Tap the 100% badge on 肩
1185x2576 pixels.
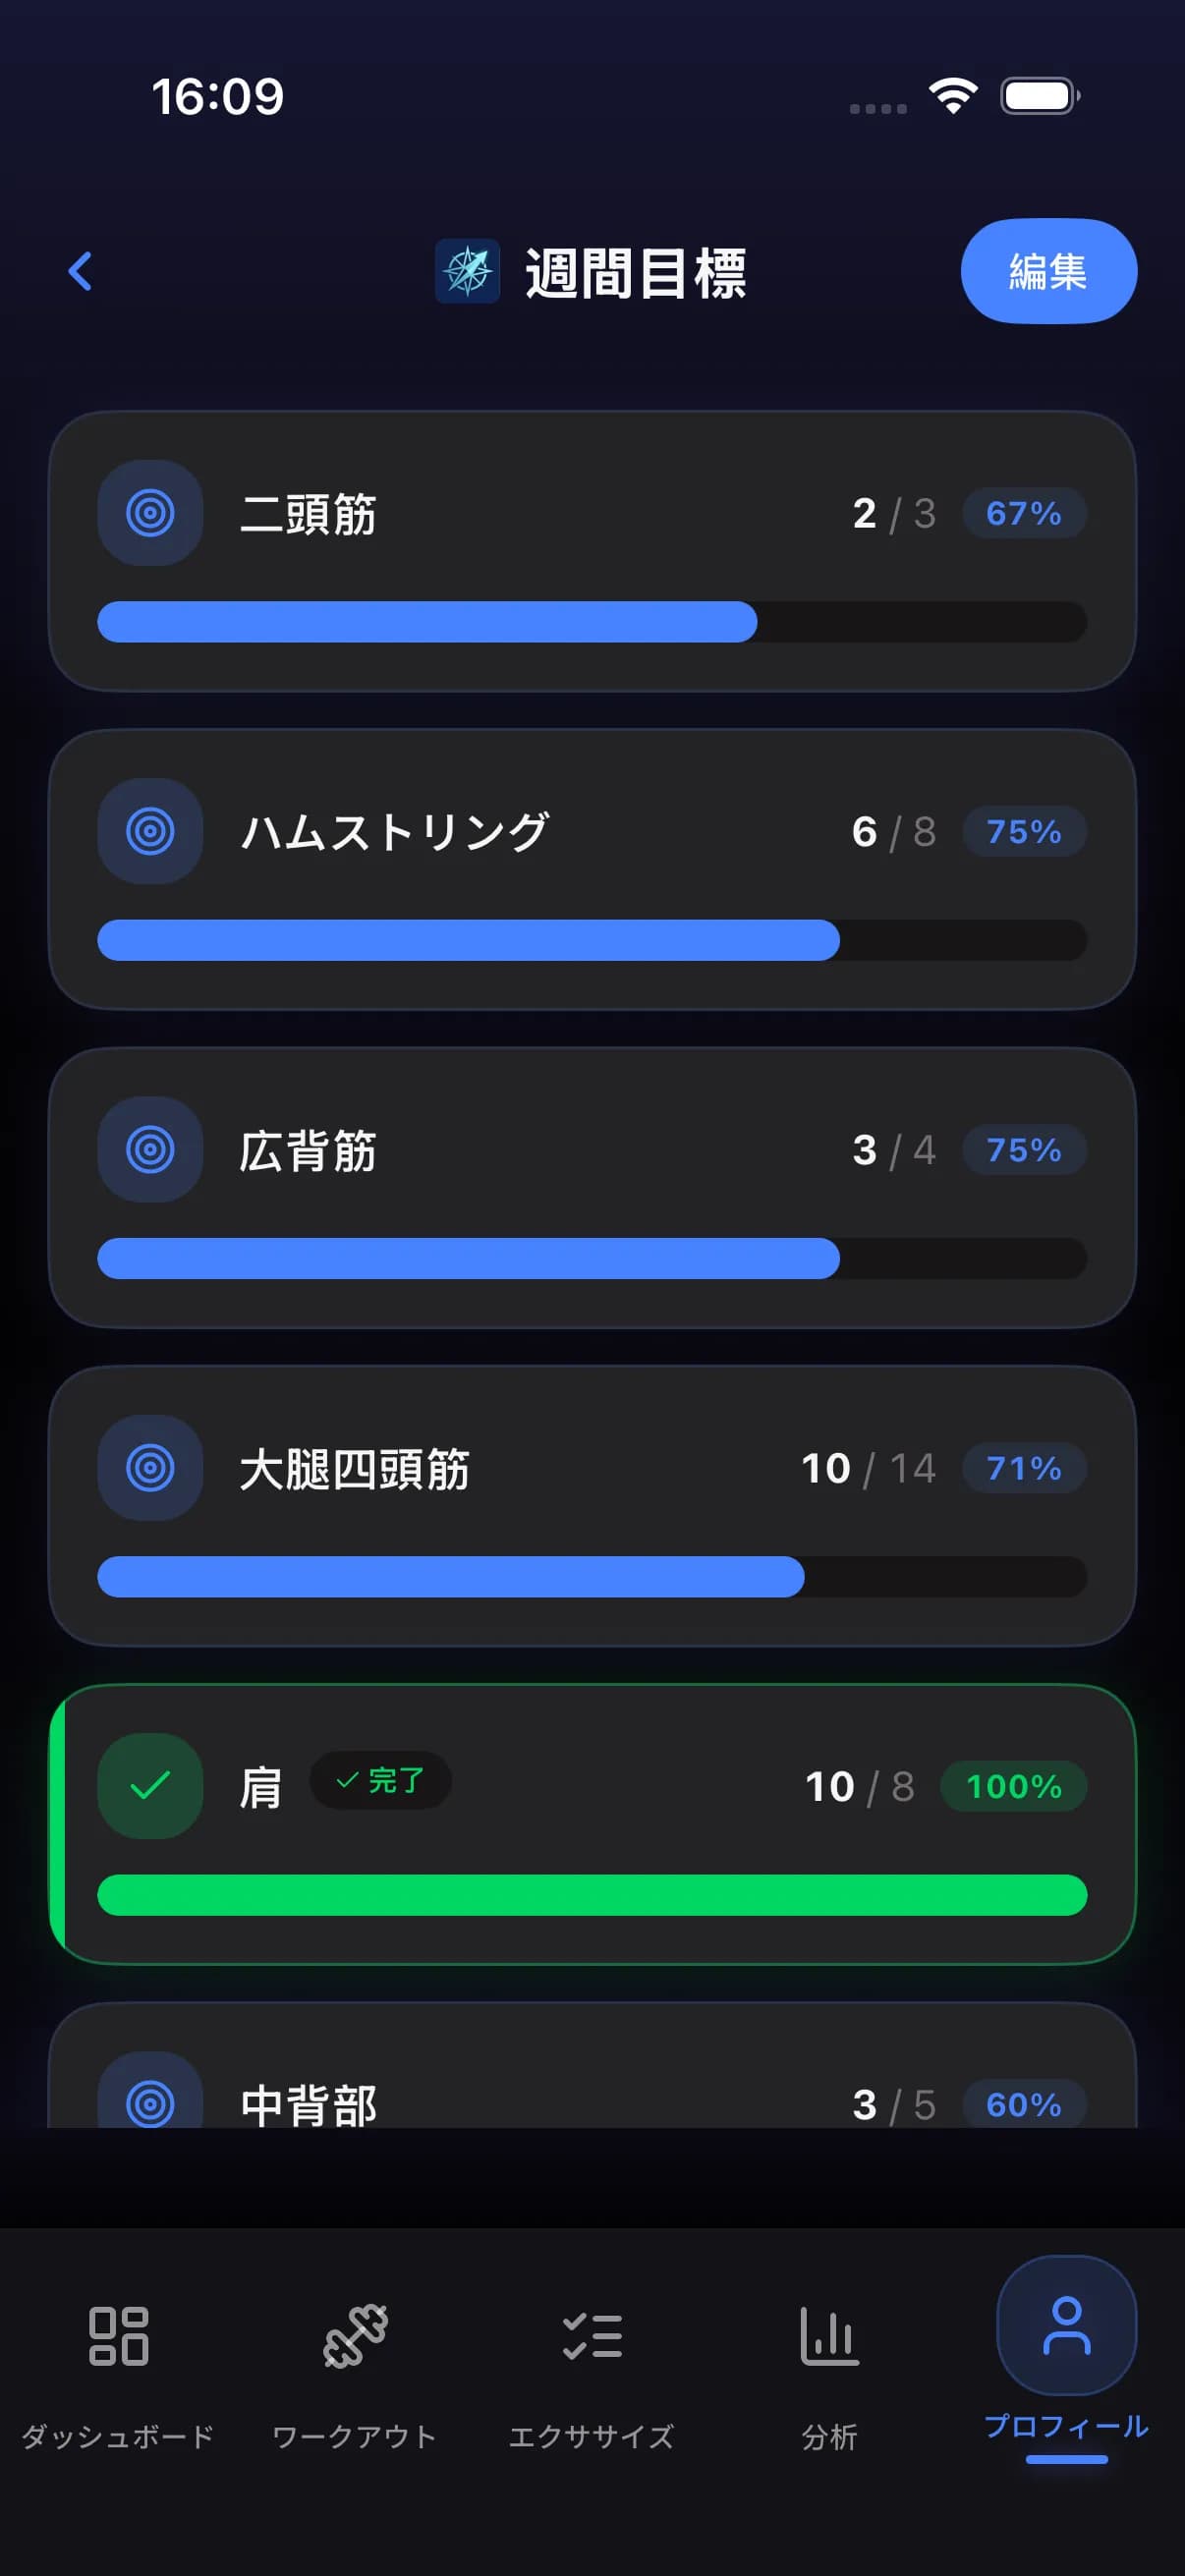click(1013, 1786)
